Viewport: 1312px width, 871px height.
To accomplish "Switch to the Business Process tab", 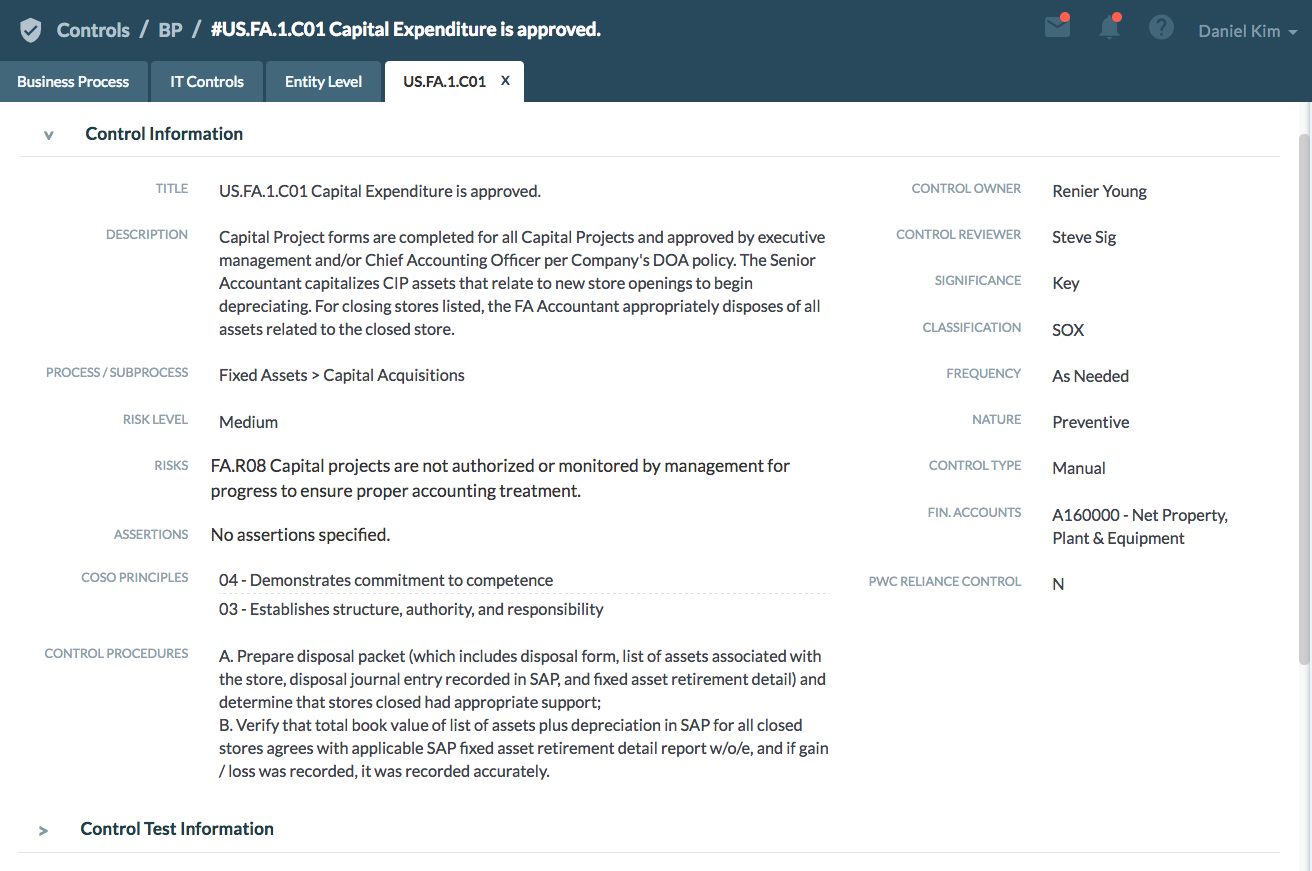I will point(73,82).
